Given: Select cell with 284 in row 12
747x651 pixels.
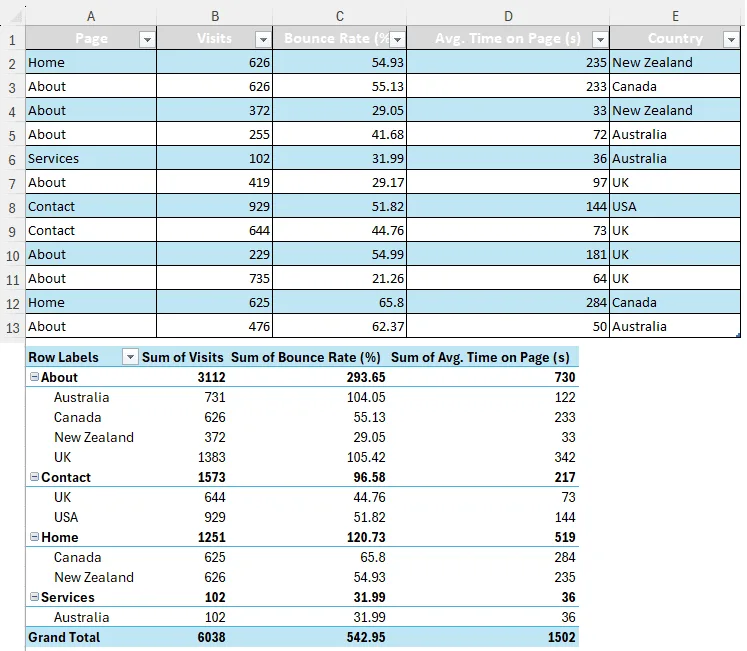Looking at the screenshot, I should tap(508, 302).
